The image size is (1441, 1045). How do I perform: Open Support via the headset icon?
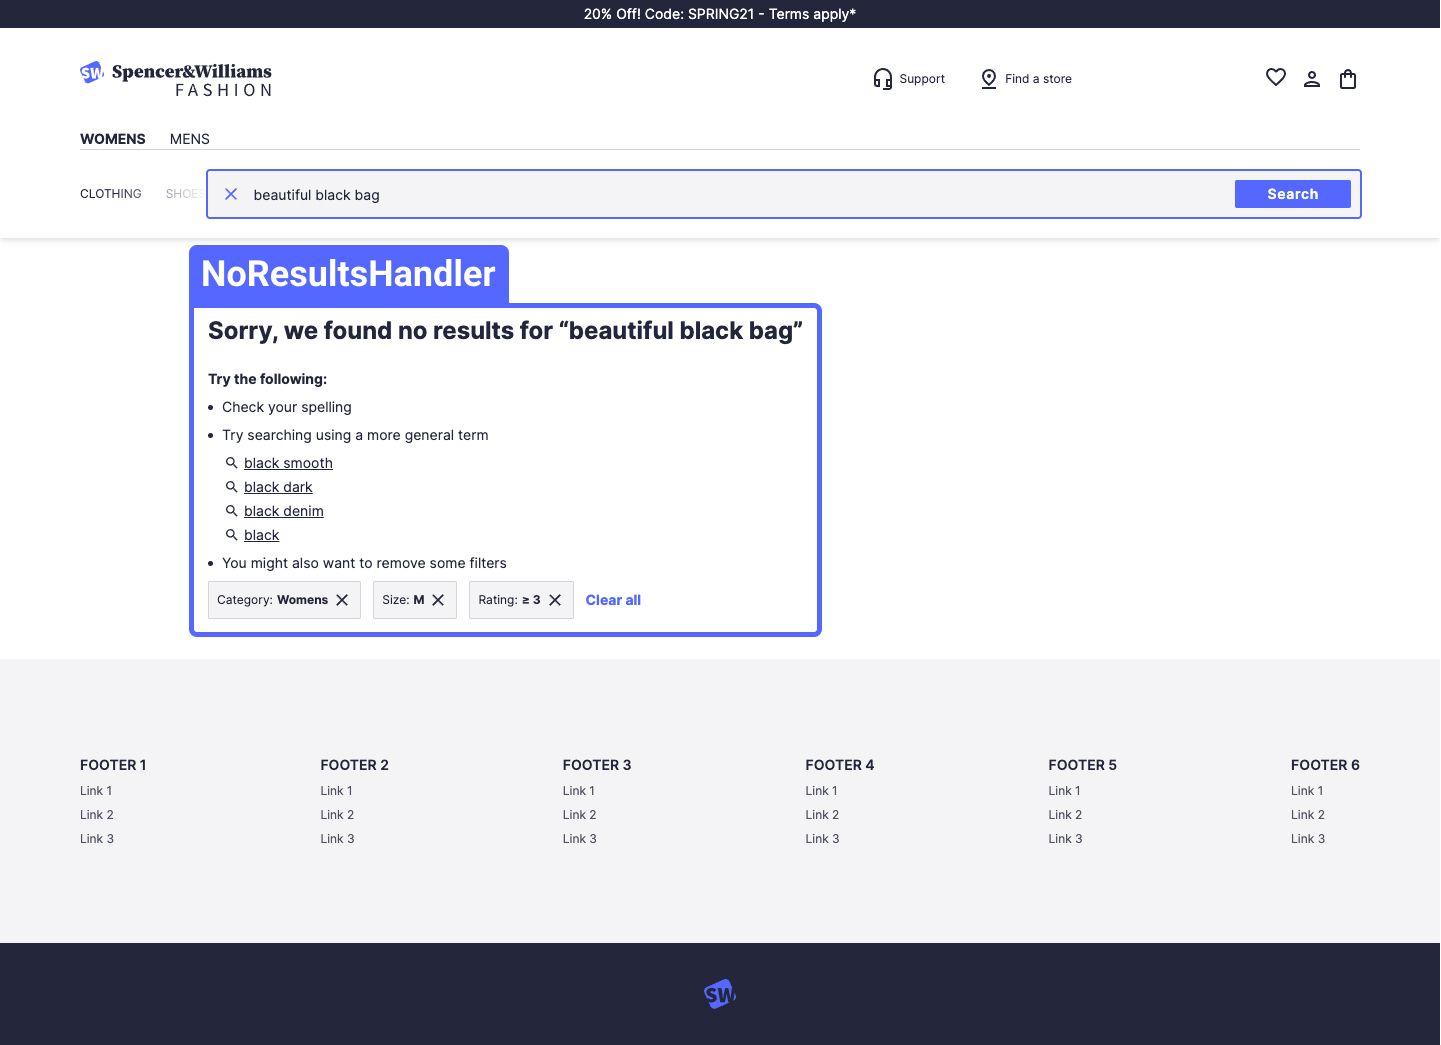pos(882,79)
